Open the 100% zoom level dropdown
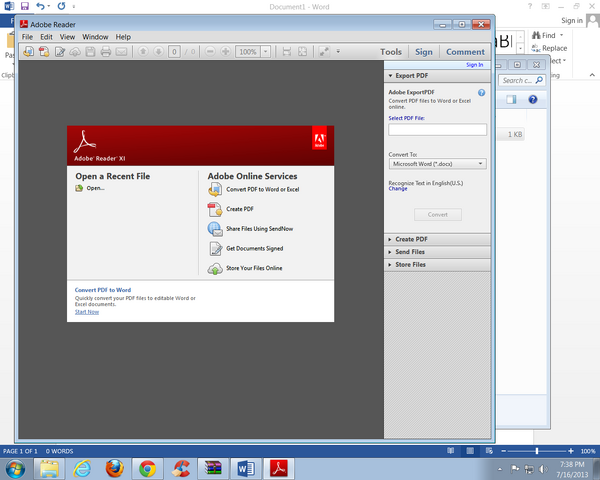 266,51
